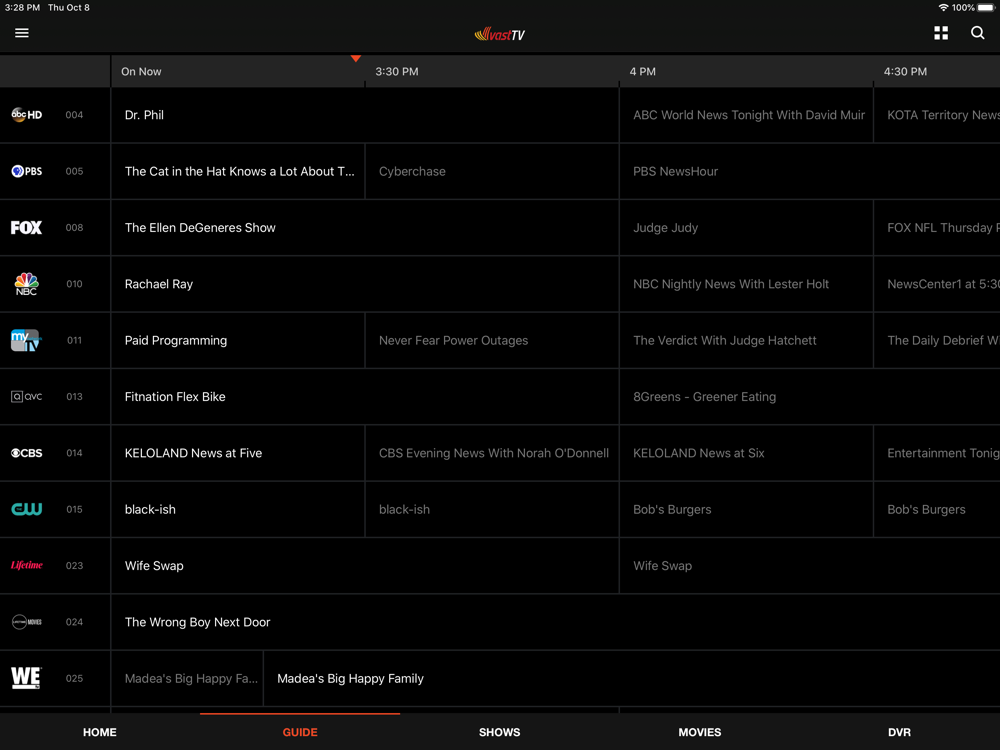Select the CW channel logo
The width and height of the screenshot is (1000, 750).
click(x=27, y=509)
